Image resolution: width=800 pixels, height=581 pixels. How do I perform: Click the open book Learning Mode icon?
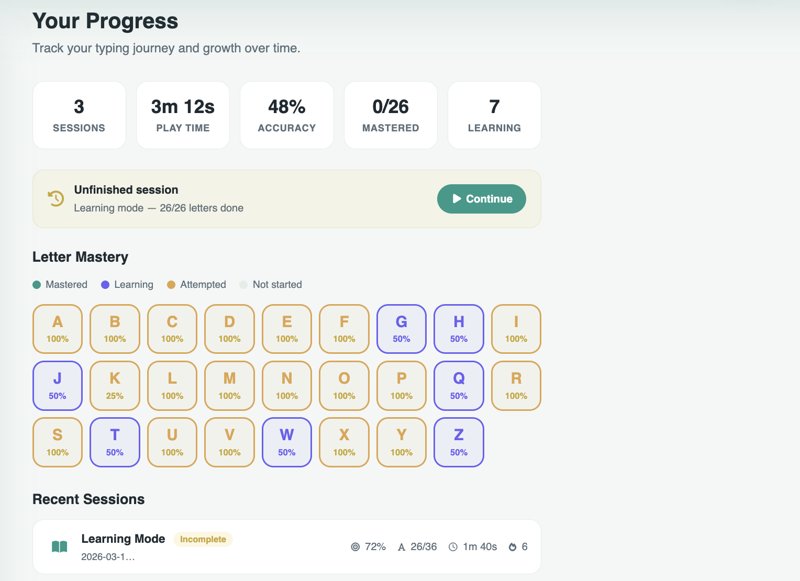60,547
